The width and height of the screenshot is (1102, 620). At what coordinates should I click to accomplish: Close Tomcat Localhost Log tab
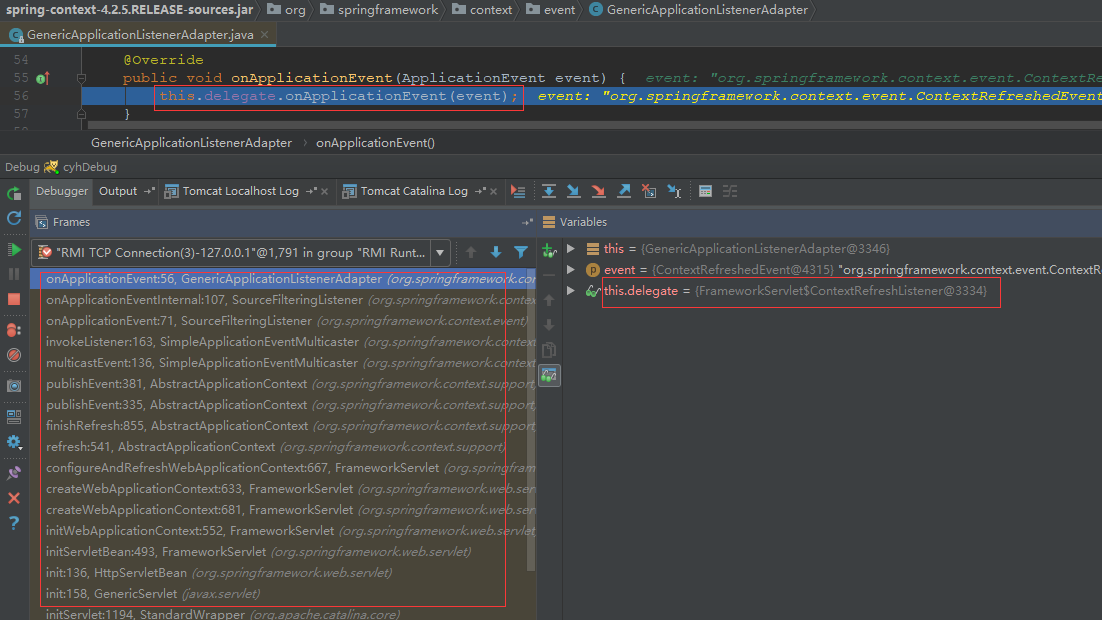tap(325, 191)
